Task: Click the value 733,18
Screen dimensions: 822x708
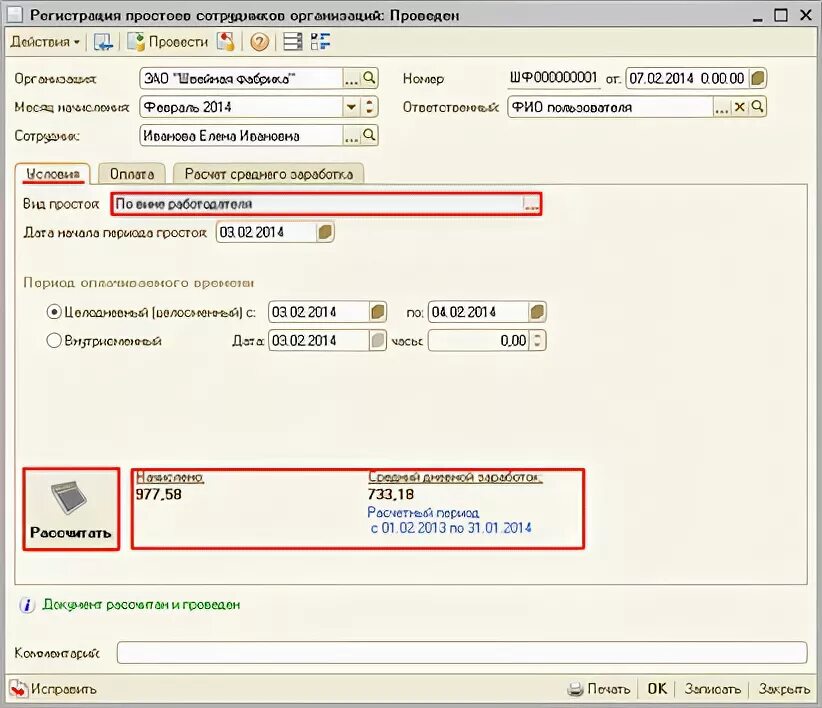Action: (x=391, y=494)
